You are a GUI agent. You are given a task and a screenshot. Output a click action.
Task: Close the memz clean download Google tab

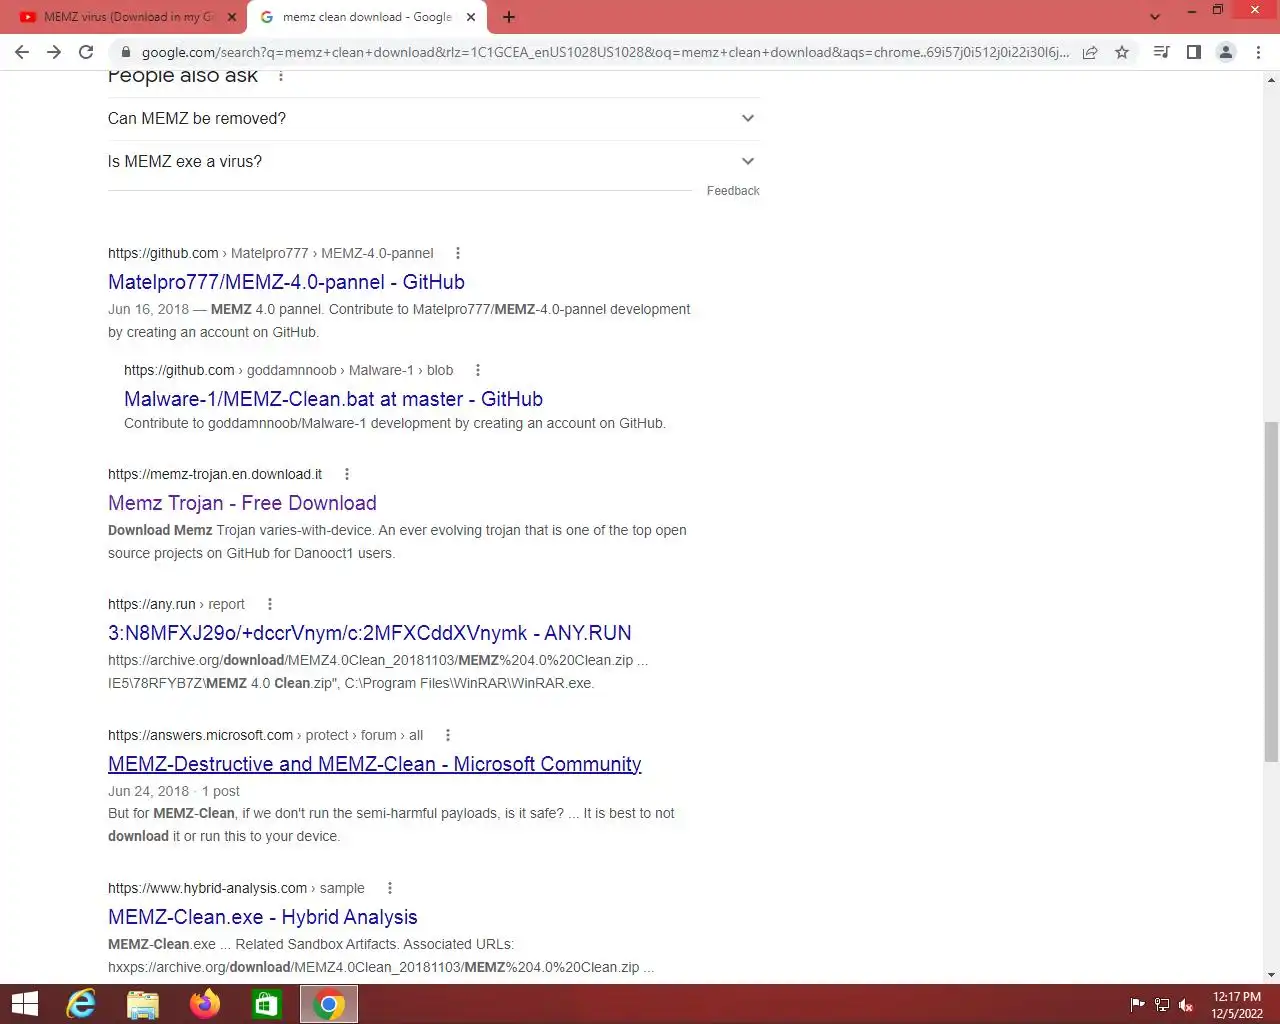470,17
